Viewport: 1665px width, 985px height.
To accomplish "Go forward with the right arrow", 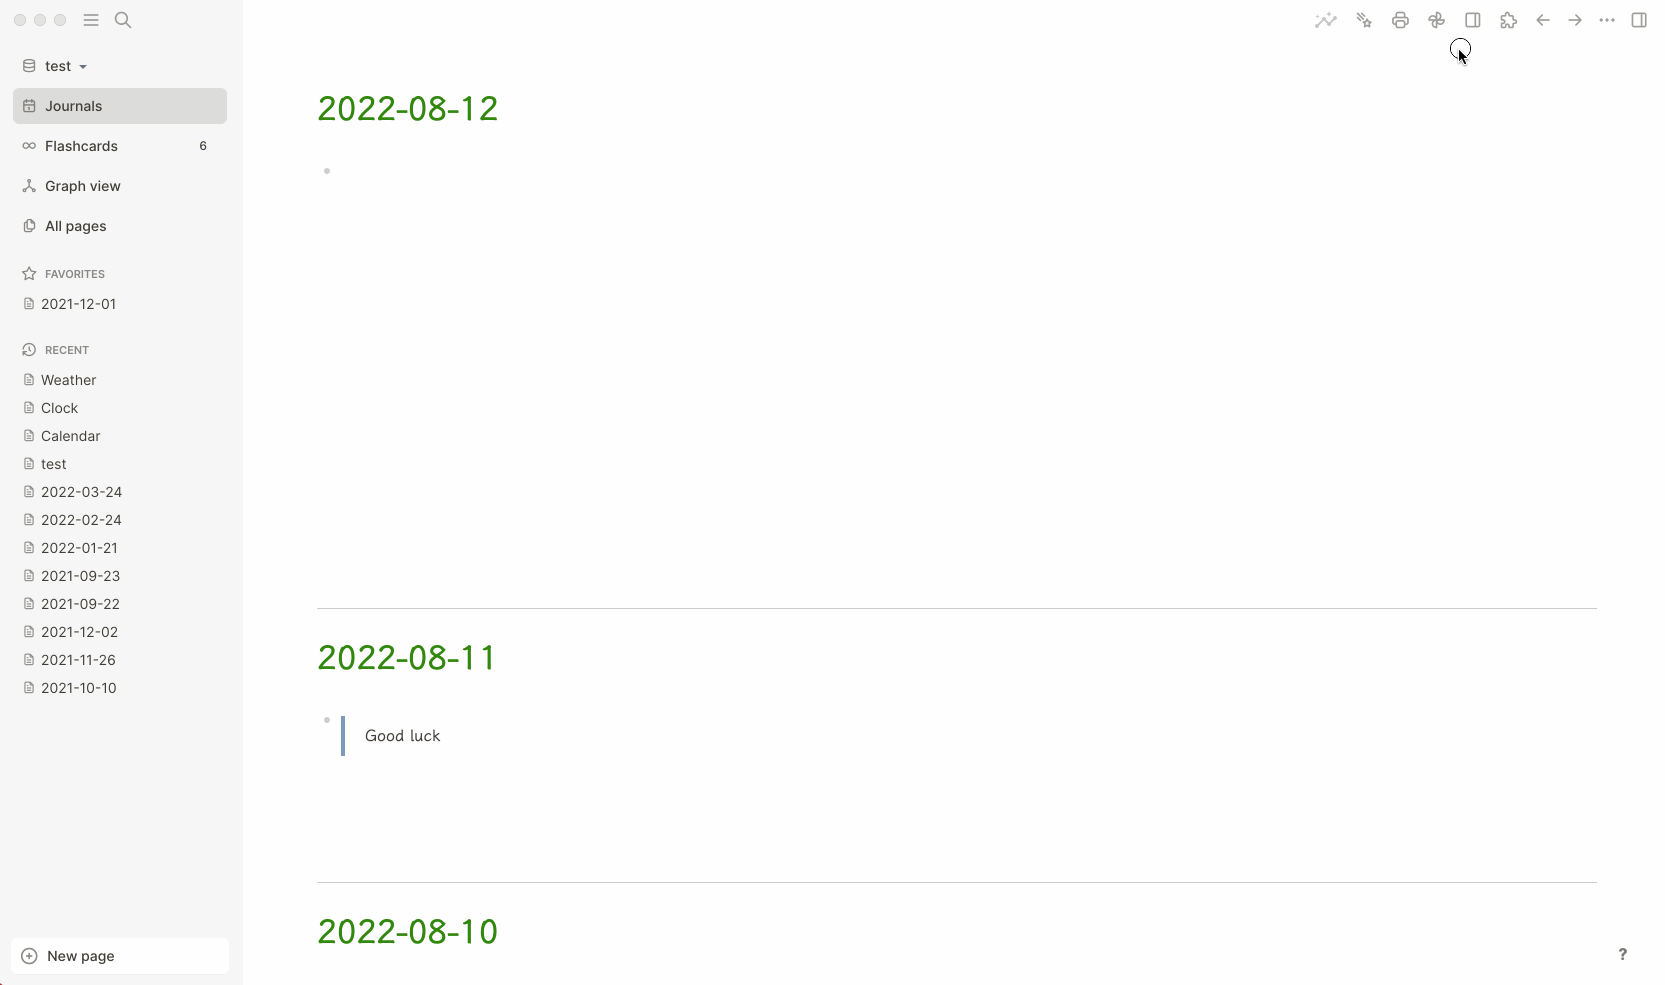I will tap(1575, 20).
